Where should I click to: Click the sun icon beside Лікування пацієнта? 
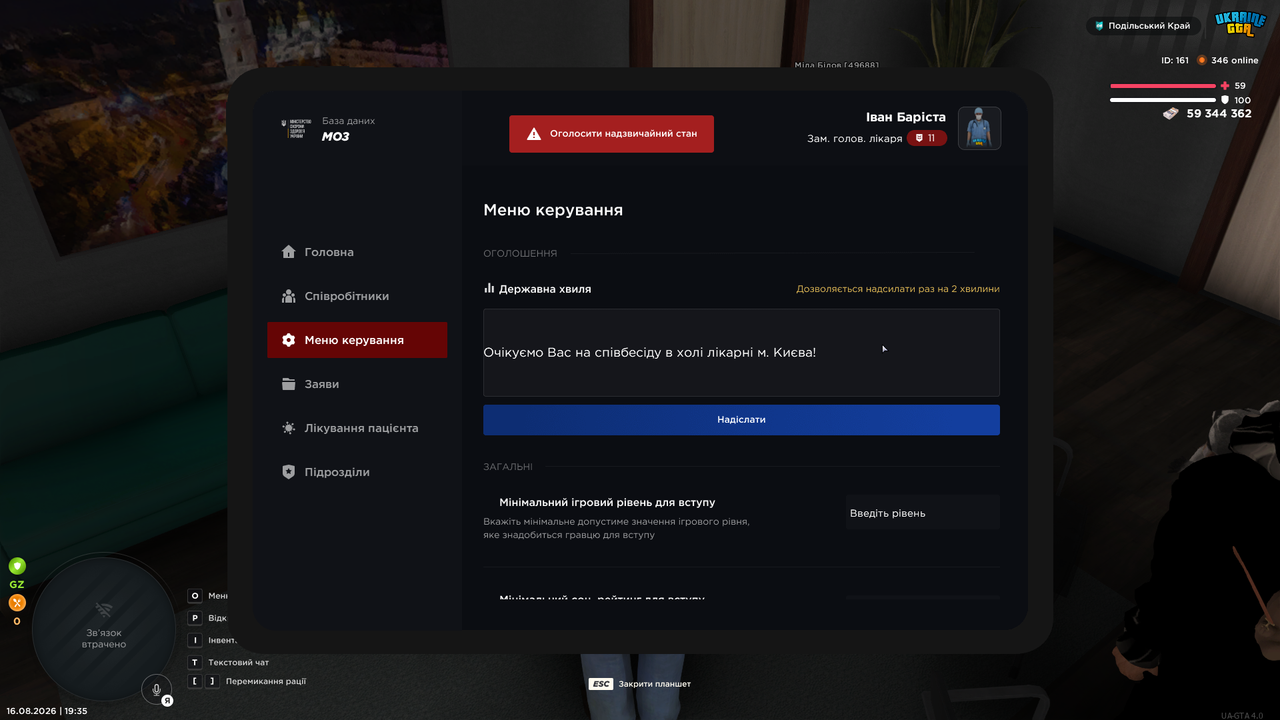pos(289,428)
